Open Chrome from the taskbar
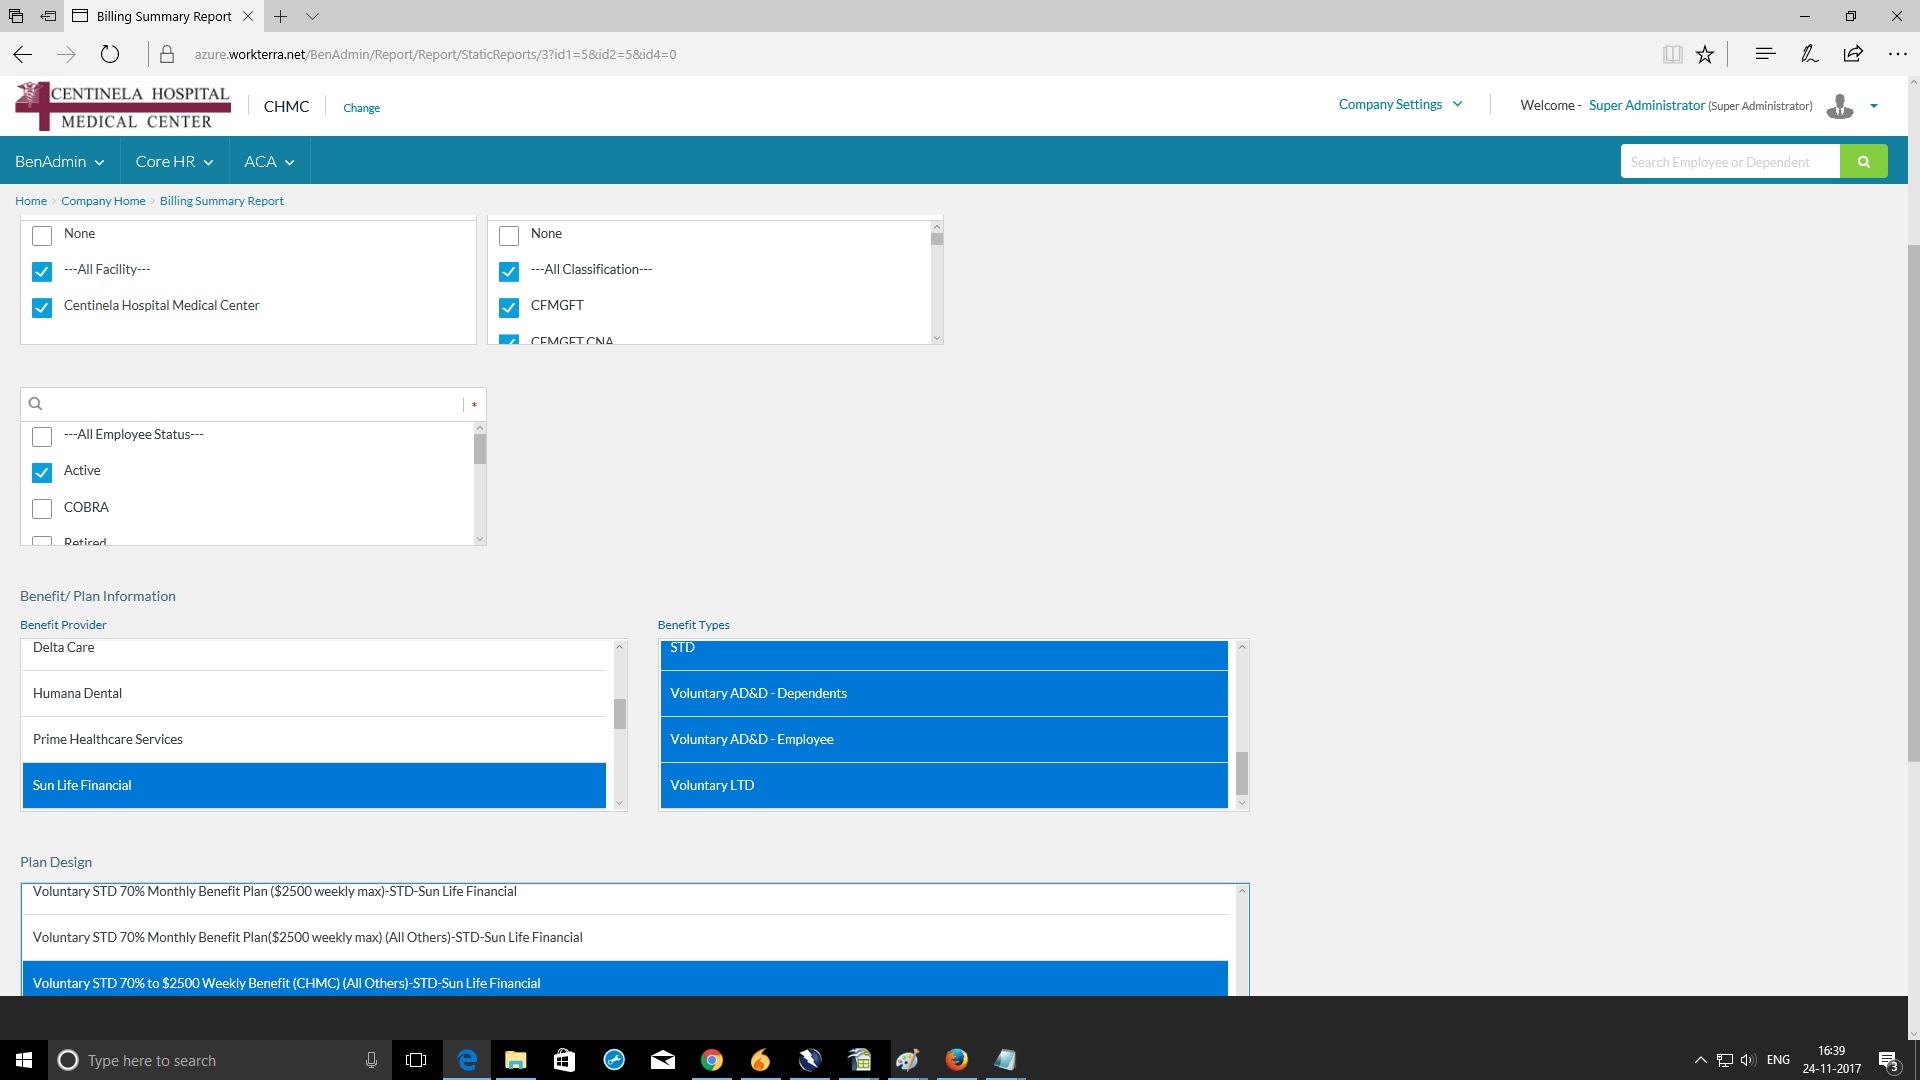The width and height of the screenshot is (1920, 1080). [x=712, y=1060]
